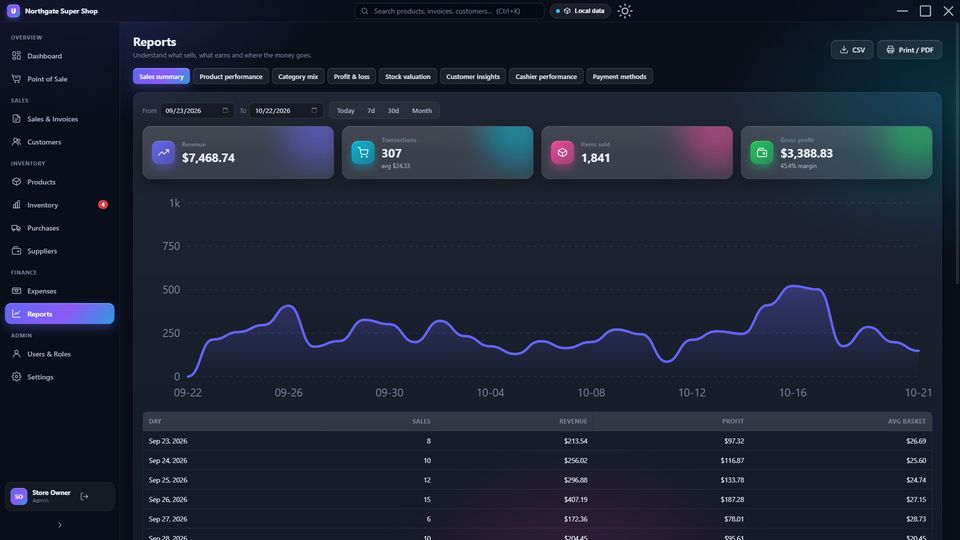960x540 pixels.
Task: Click revenue value $407.19
Action: click(x=576, y=500)
